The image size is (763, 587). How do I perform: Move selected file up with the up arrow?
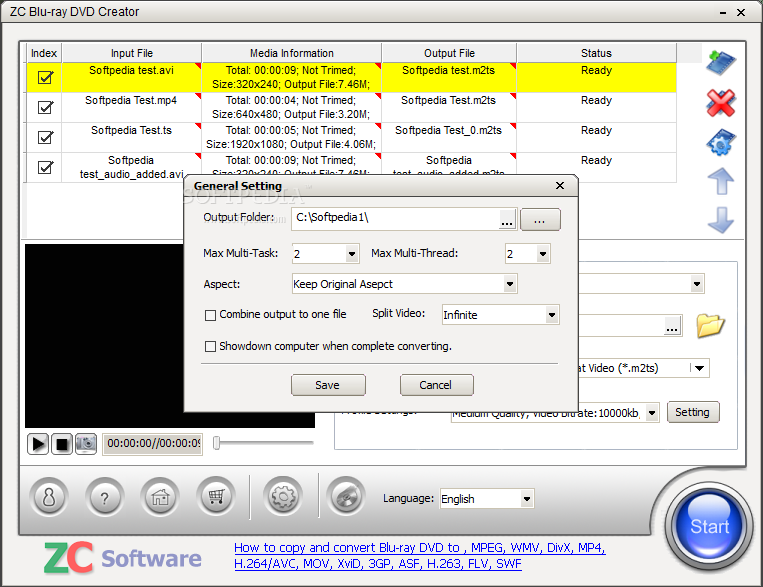coord(721,181)
